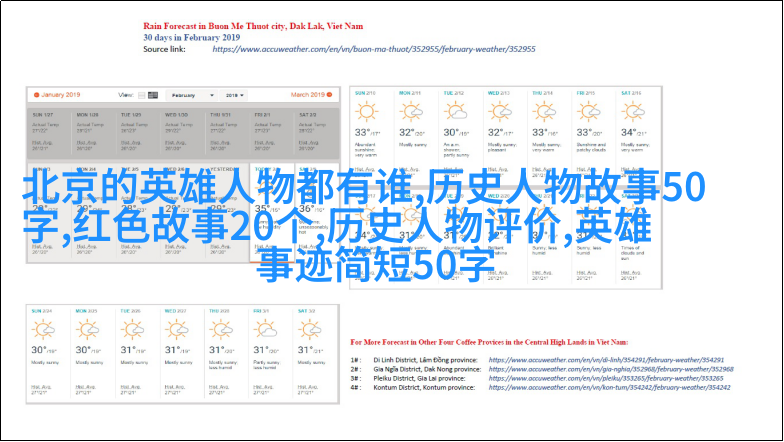Click the weather icon for WED 2/27
Screen dimensions: 784x442
click(x=176, y=330)
